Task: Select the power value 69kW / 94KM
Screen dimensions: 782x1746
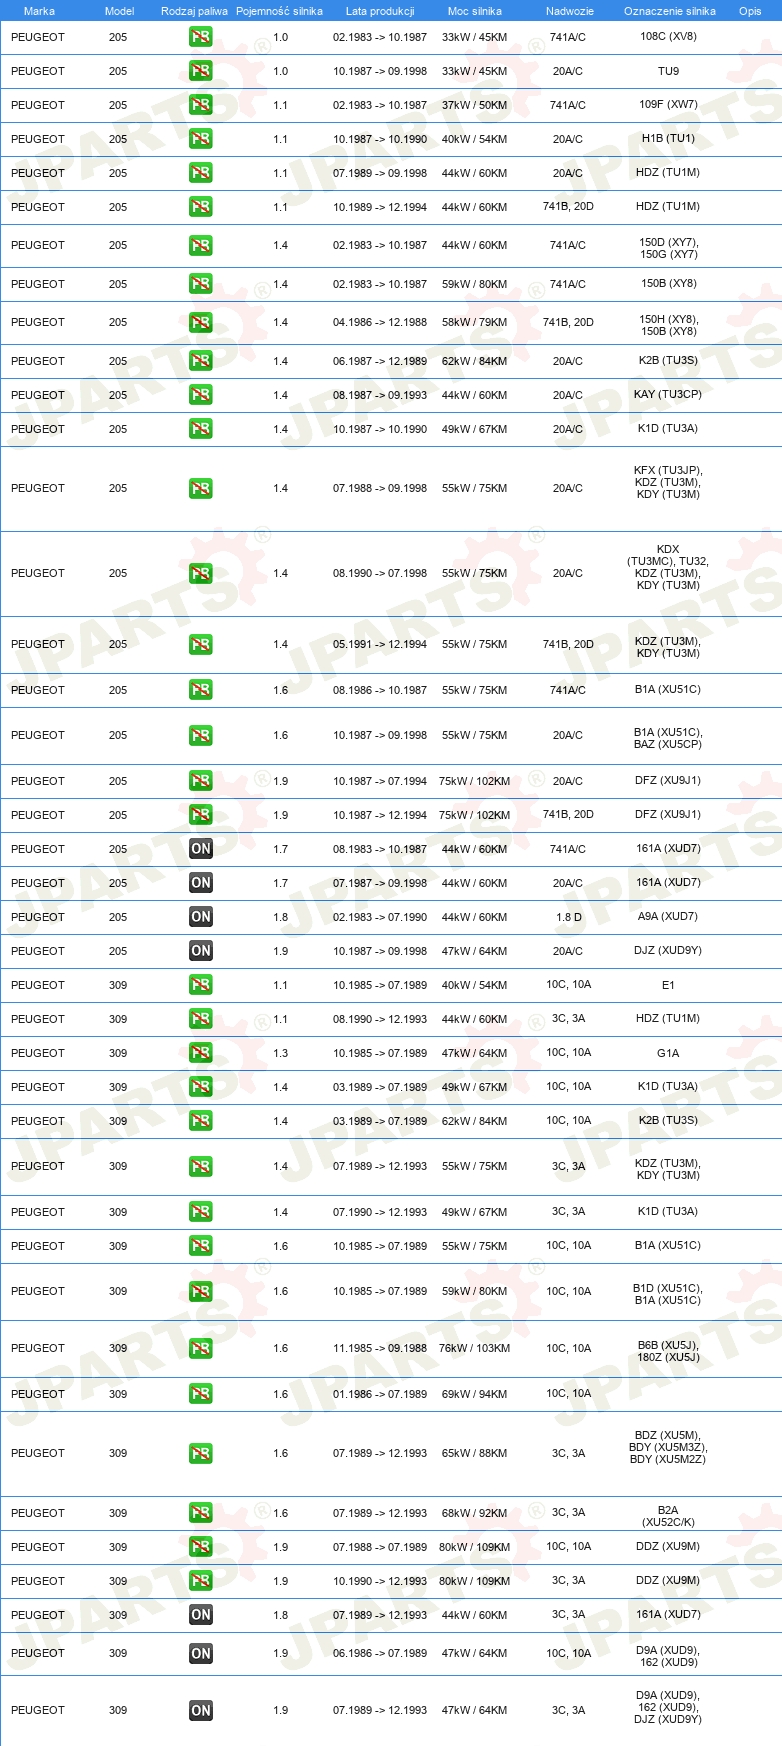Action: 475,1394
